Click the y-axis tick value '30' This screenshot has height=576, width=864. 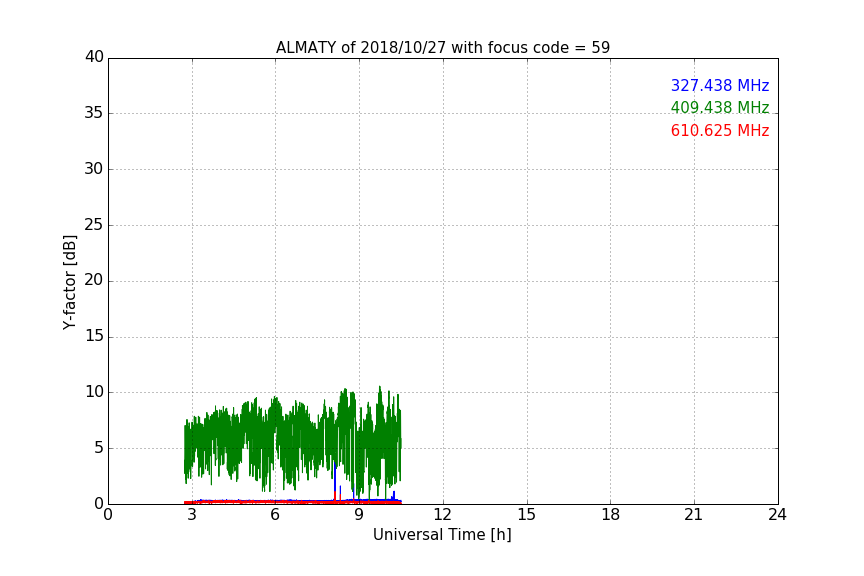[94, 169]
